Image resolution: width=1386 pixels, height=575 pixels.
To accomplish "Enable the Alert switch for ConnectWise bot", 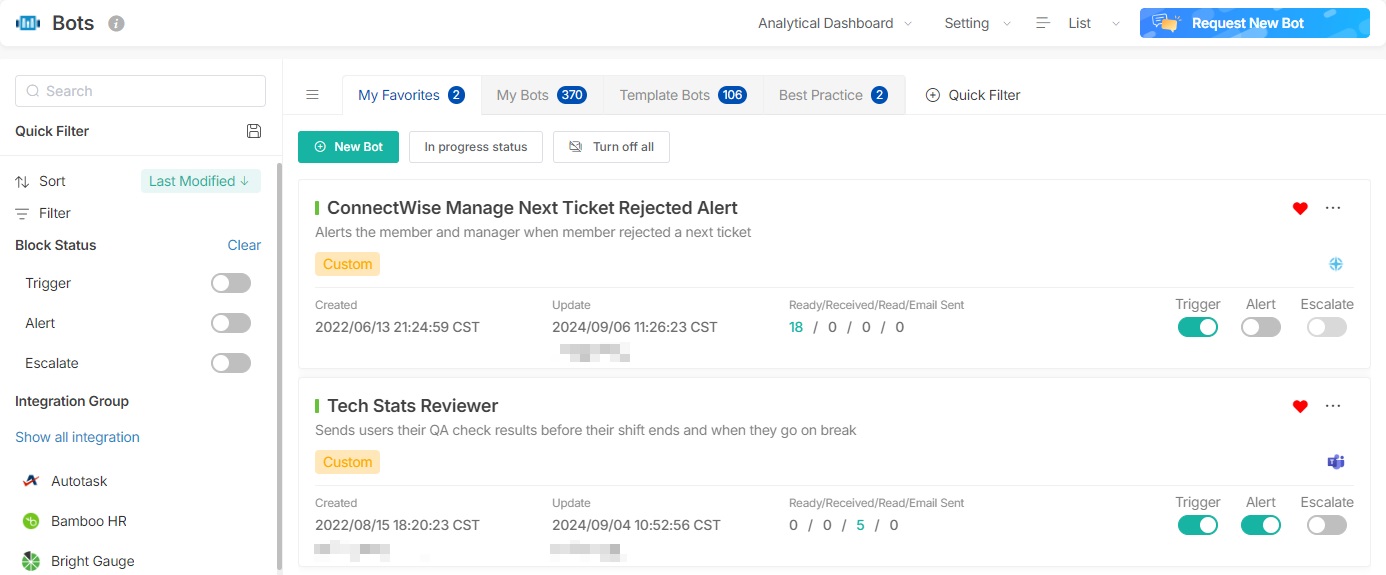I will tap(1260, 327).
